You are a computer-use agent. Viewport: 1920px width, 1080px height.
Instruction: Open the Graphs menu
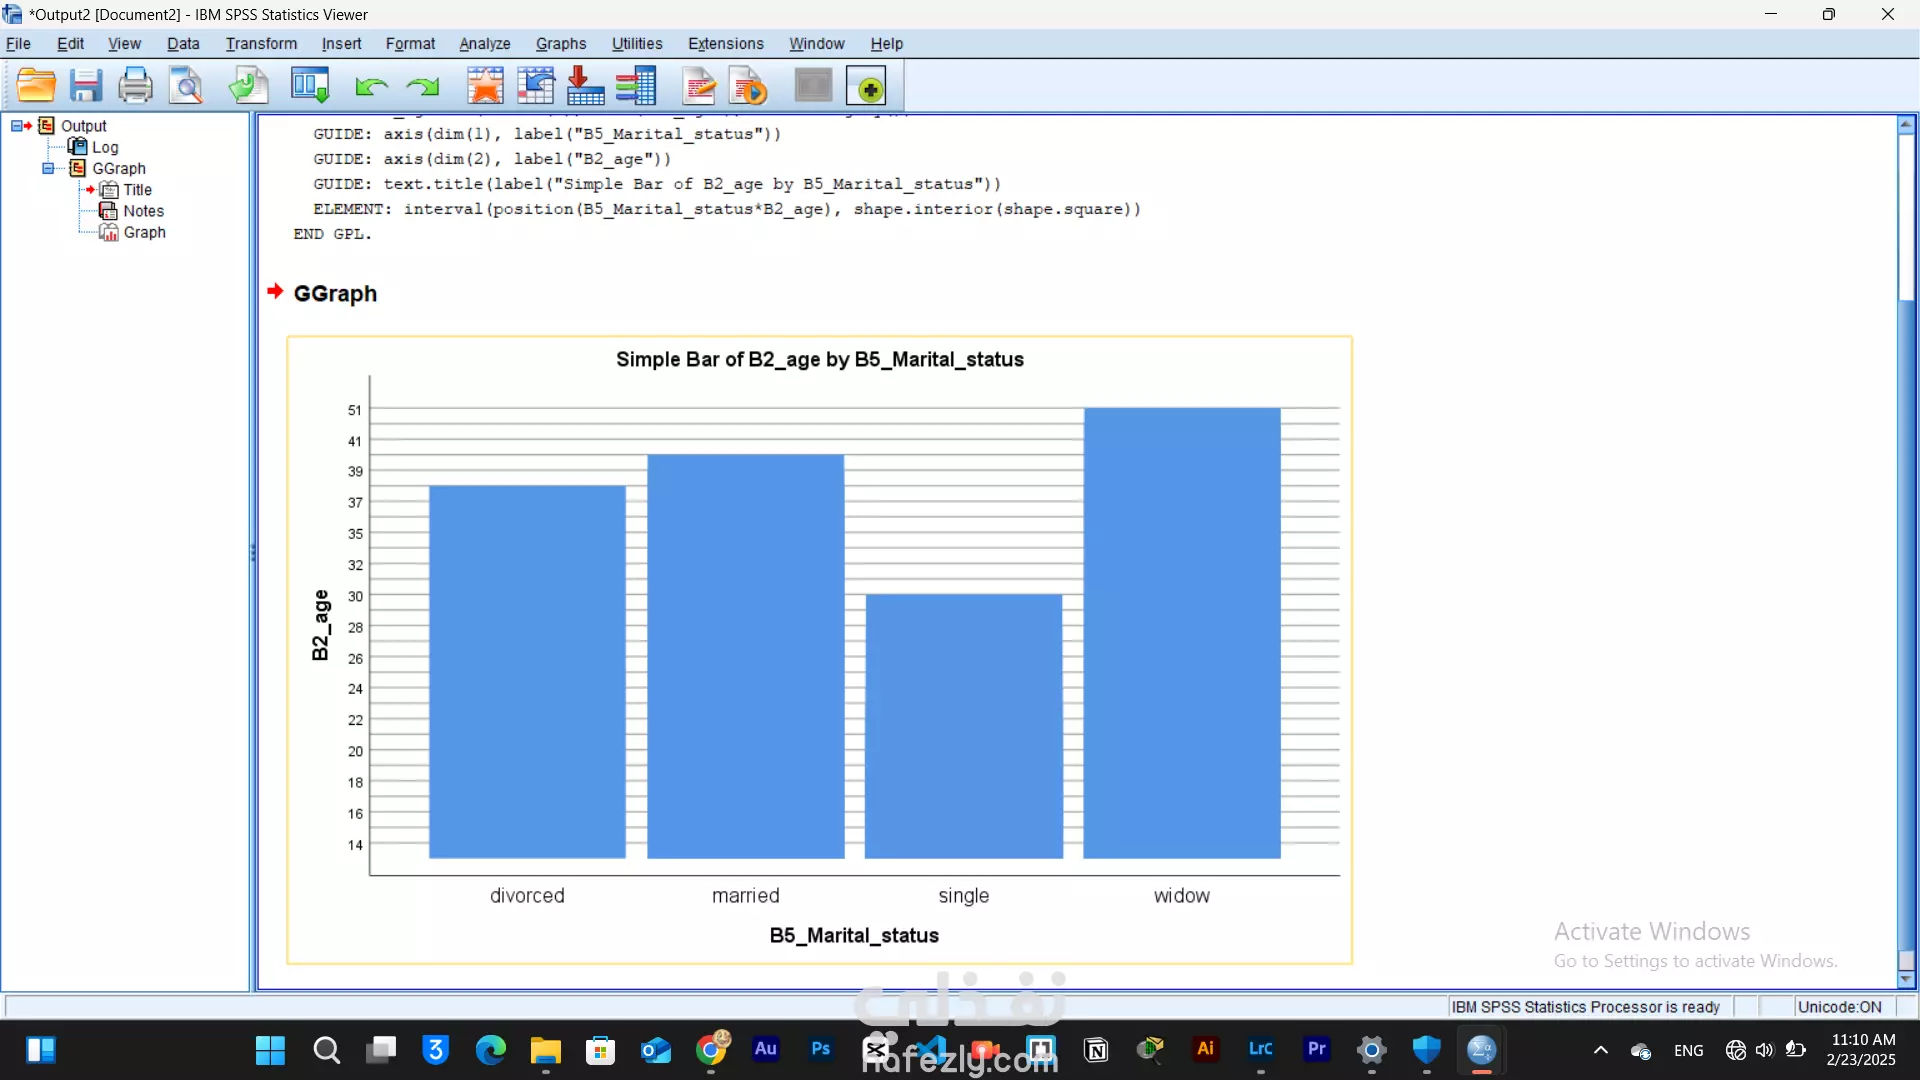coord(560,44)
